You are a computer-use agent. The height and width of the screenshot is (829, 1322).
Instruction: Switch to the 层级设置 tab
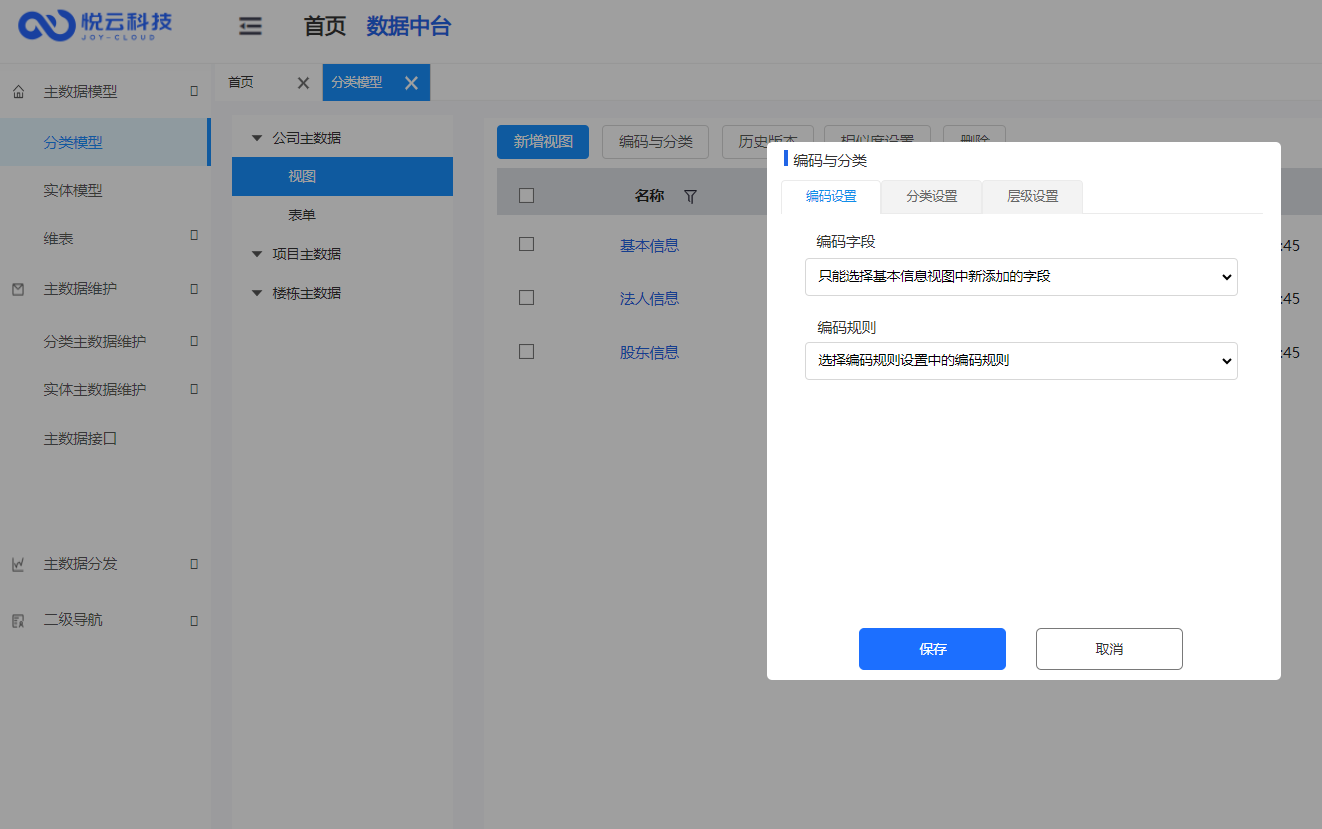[1033, 197]
